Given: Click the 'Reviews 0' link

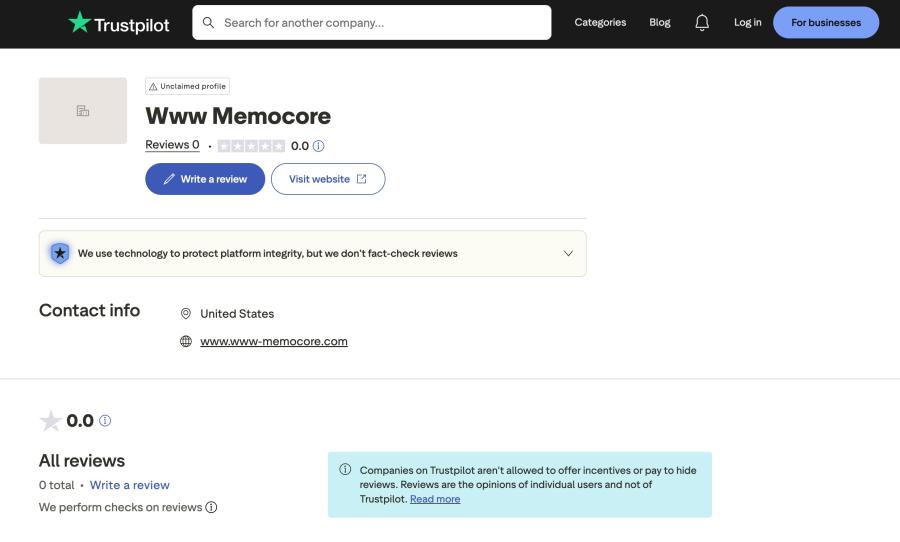Looking at the screenshot, I should pos(172,145).
